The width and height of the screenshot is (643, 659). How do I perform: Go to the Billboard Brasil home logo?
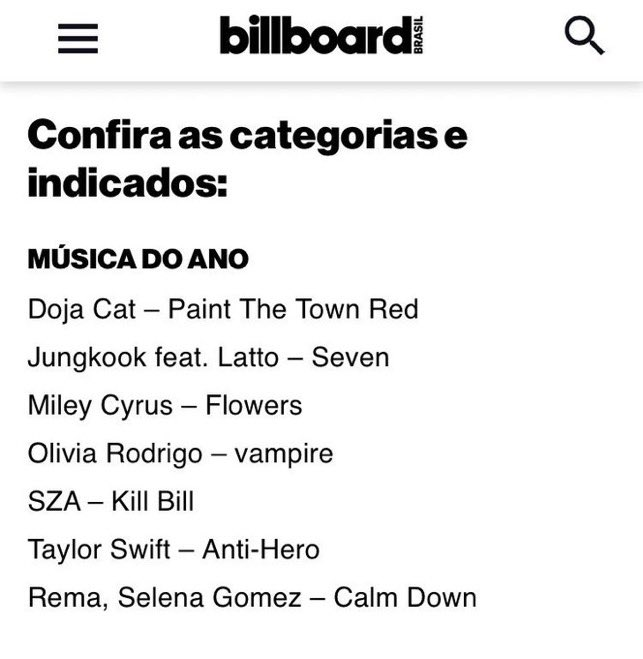pyautogui.click(x=322, y=35)
